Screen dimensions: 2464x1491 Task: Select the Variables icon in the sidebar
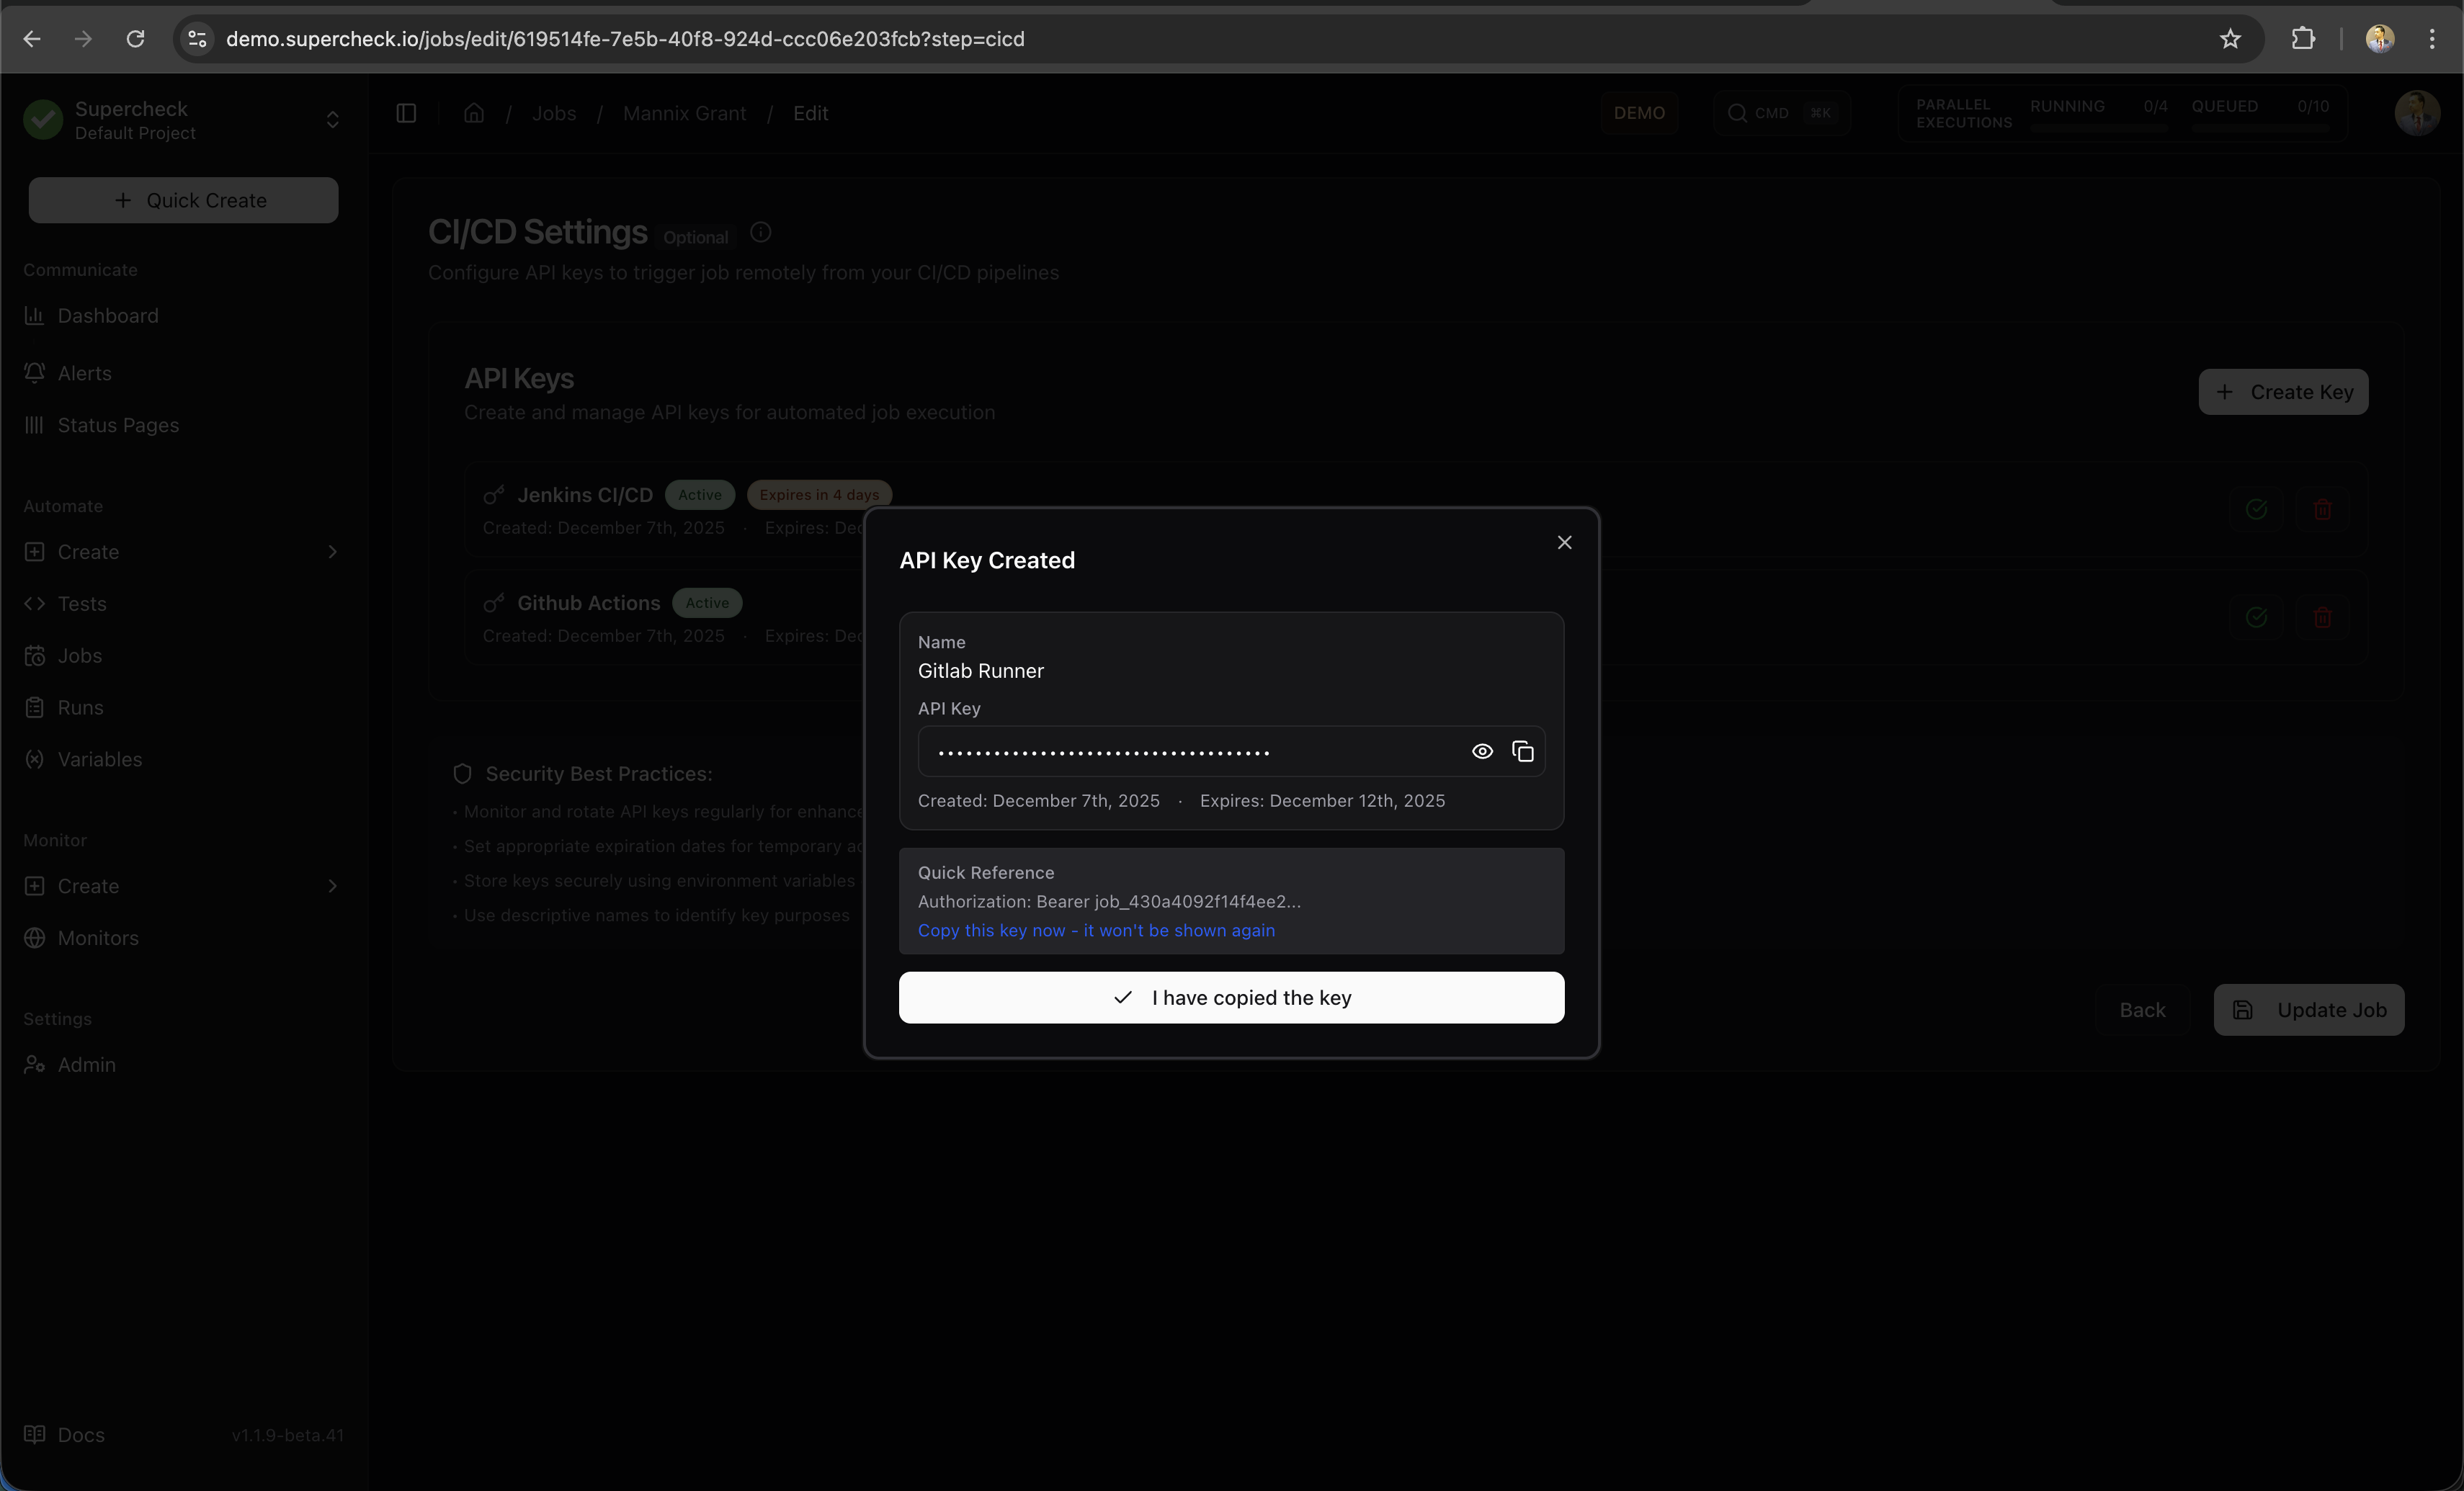coord(35,760)
